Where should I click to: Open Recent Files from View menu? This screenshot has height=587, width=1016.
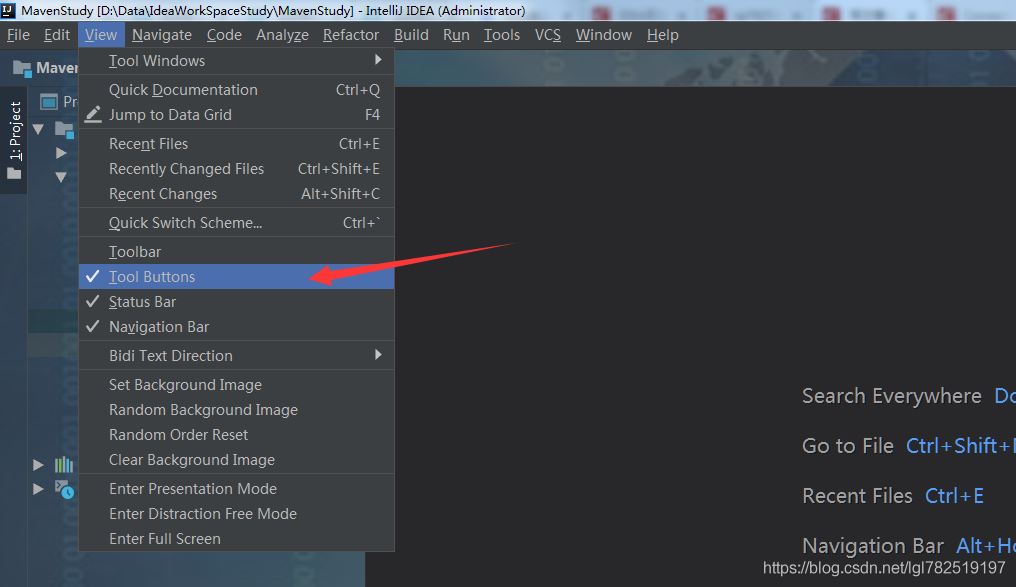[x=237, y=144]
